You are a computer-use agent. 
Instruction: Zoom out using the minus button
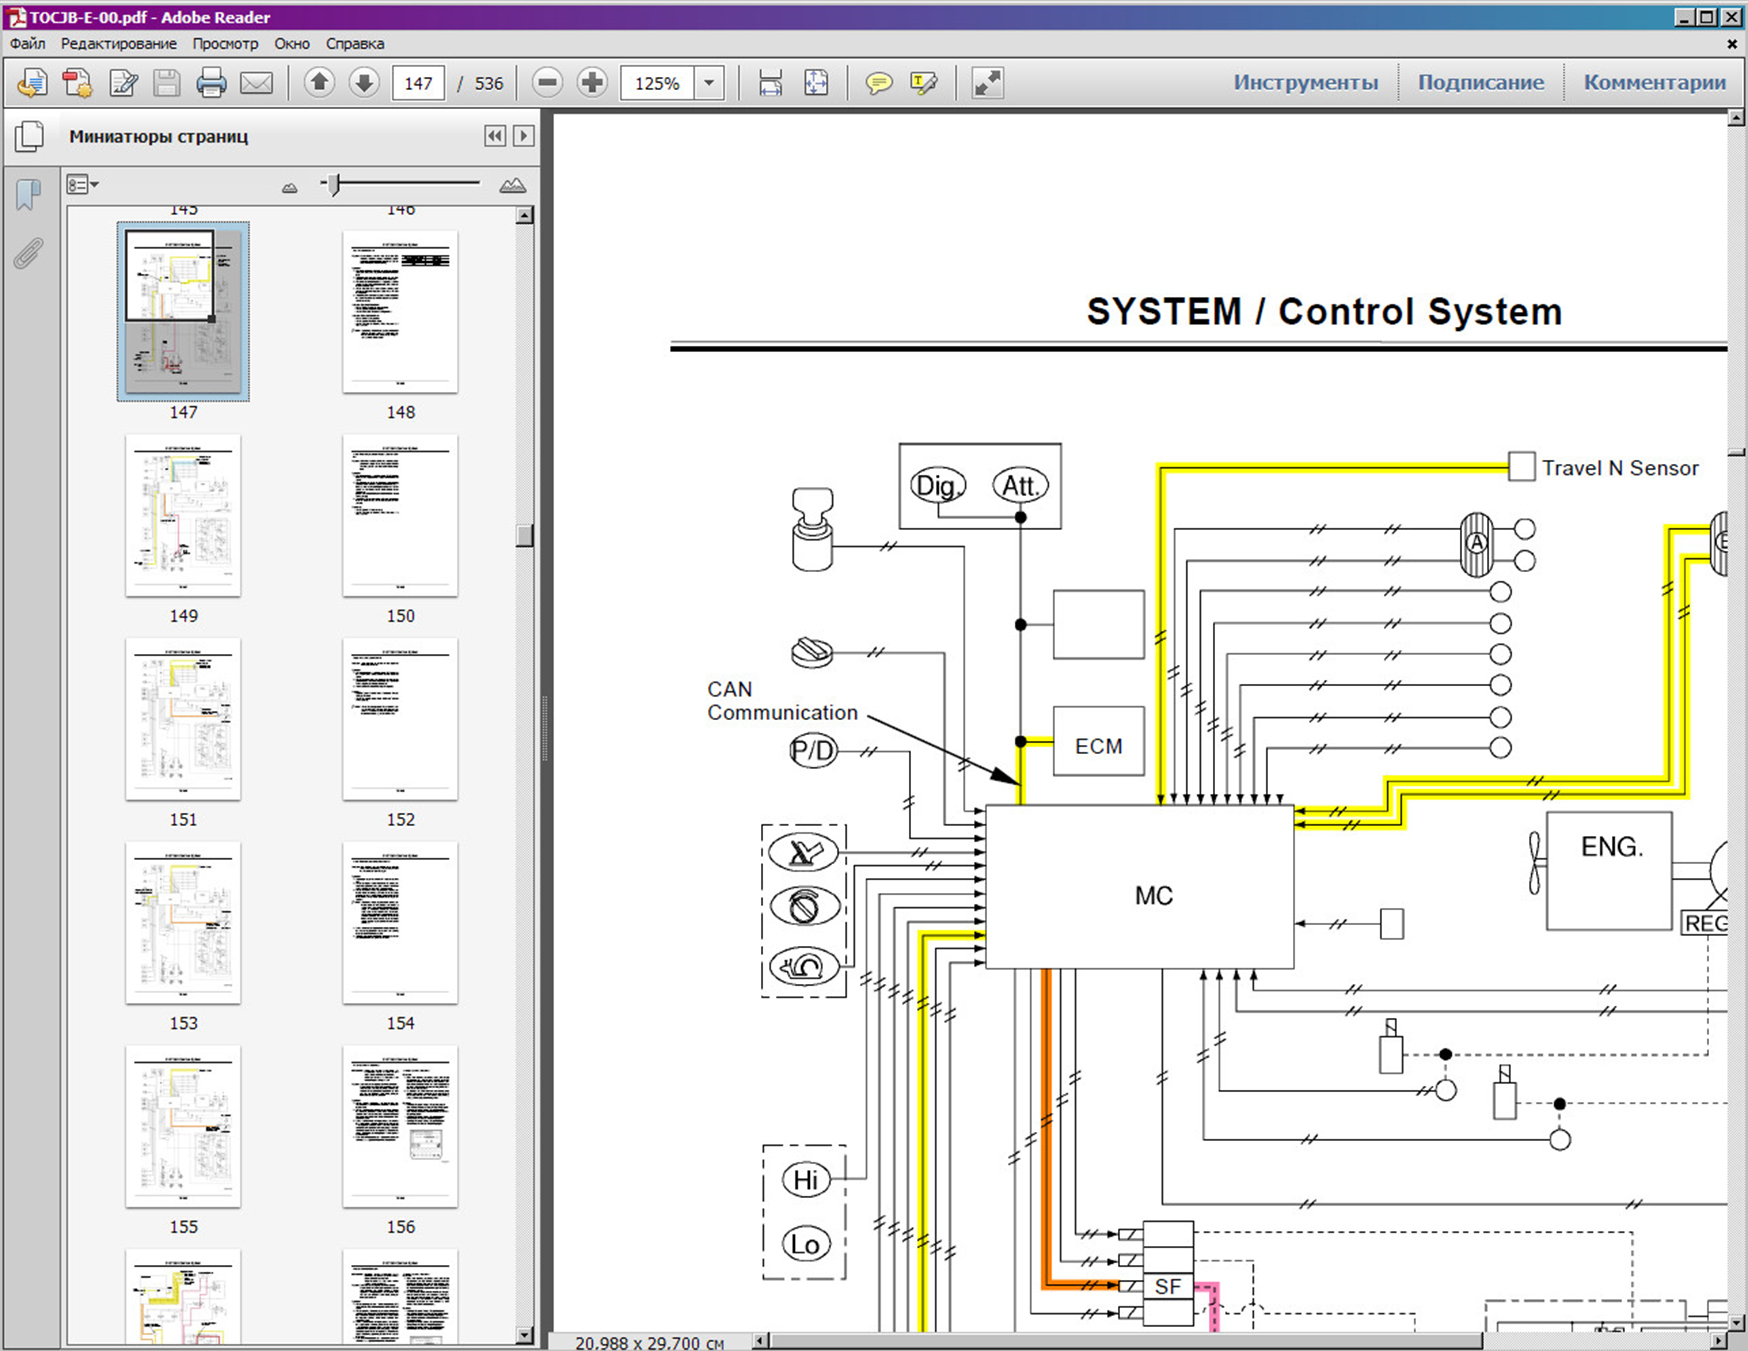(x=547, y=83)
